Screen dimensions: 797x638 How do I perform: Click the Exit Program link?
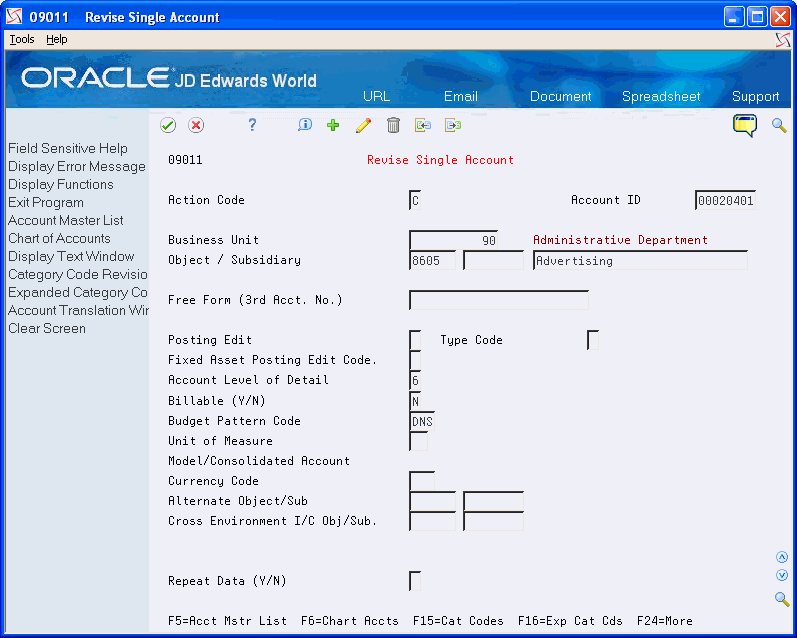click(46, 202)
